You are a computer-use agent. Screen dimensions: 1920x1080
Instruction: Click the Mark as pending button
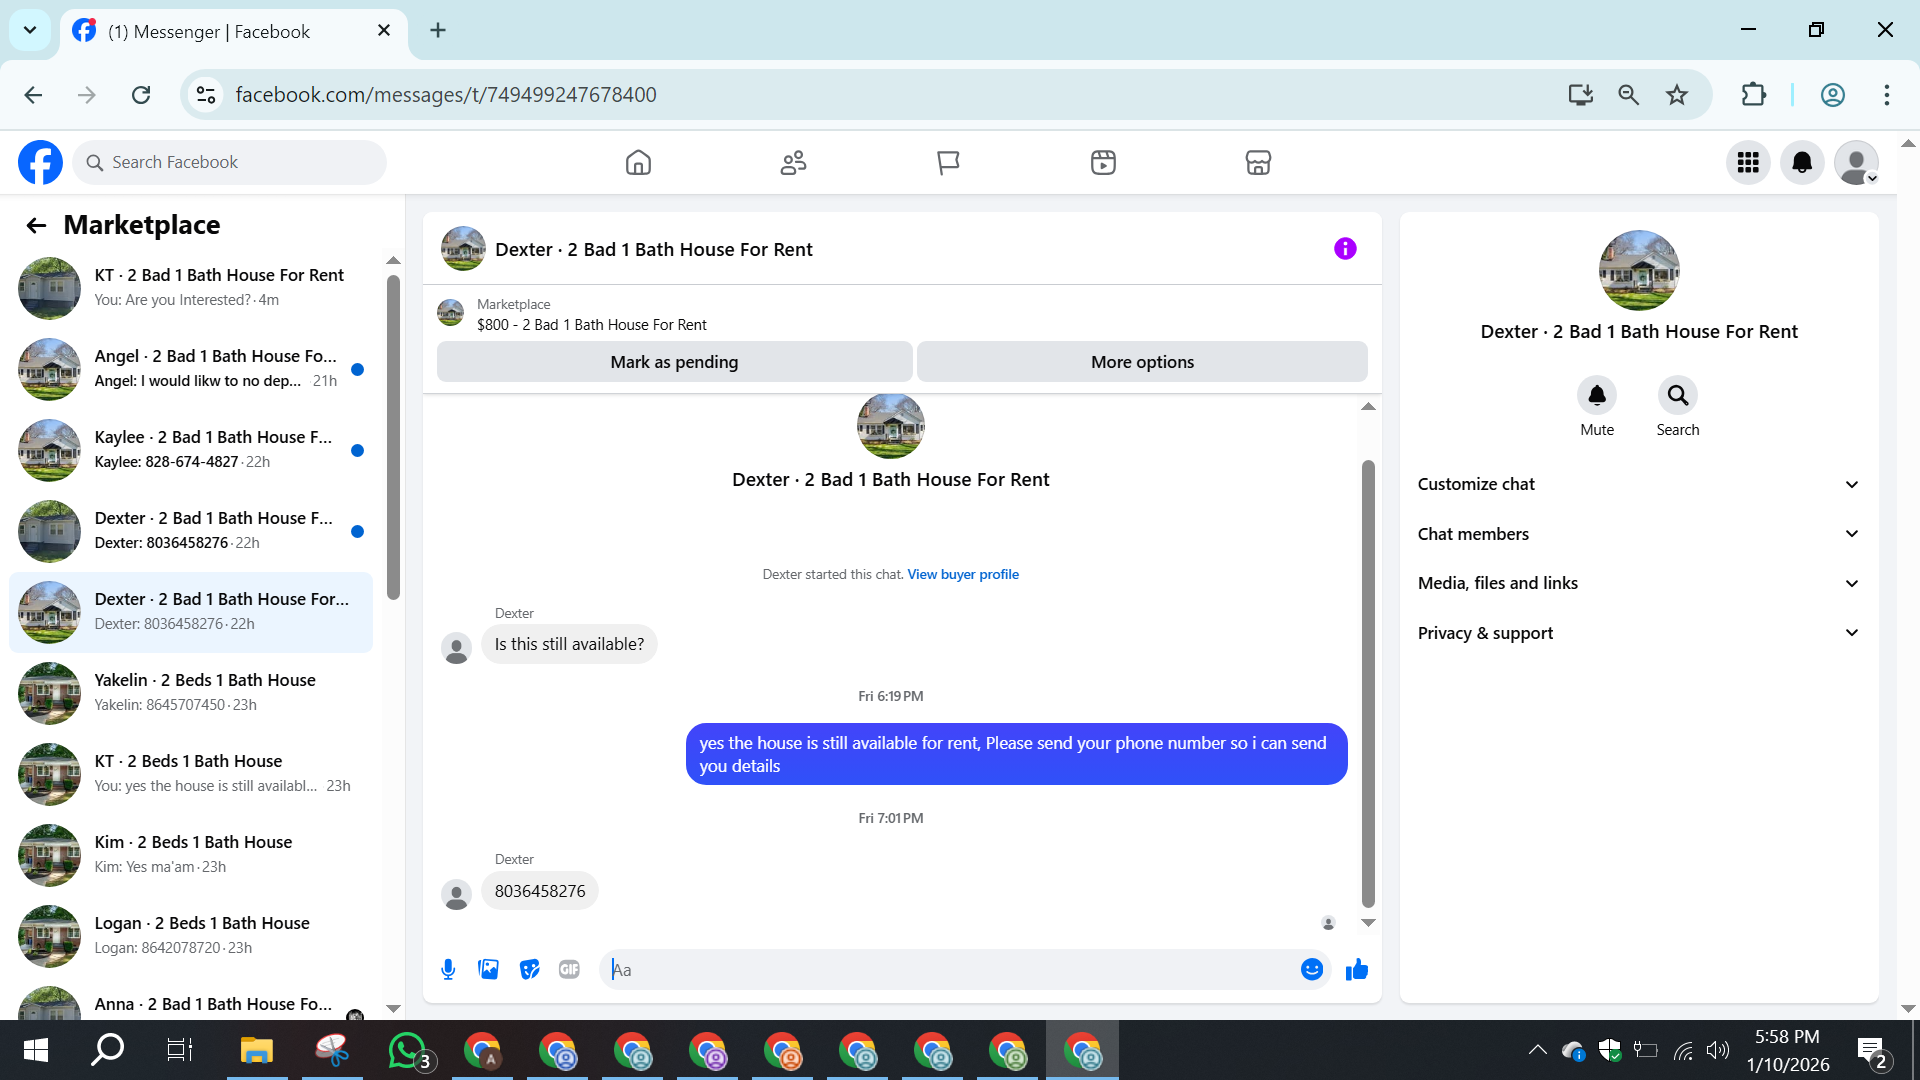(x=674, y=362)
